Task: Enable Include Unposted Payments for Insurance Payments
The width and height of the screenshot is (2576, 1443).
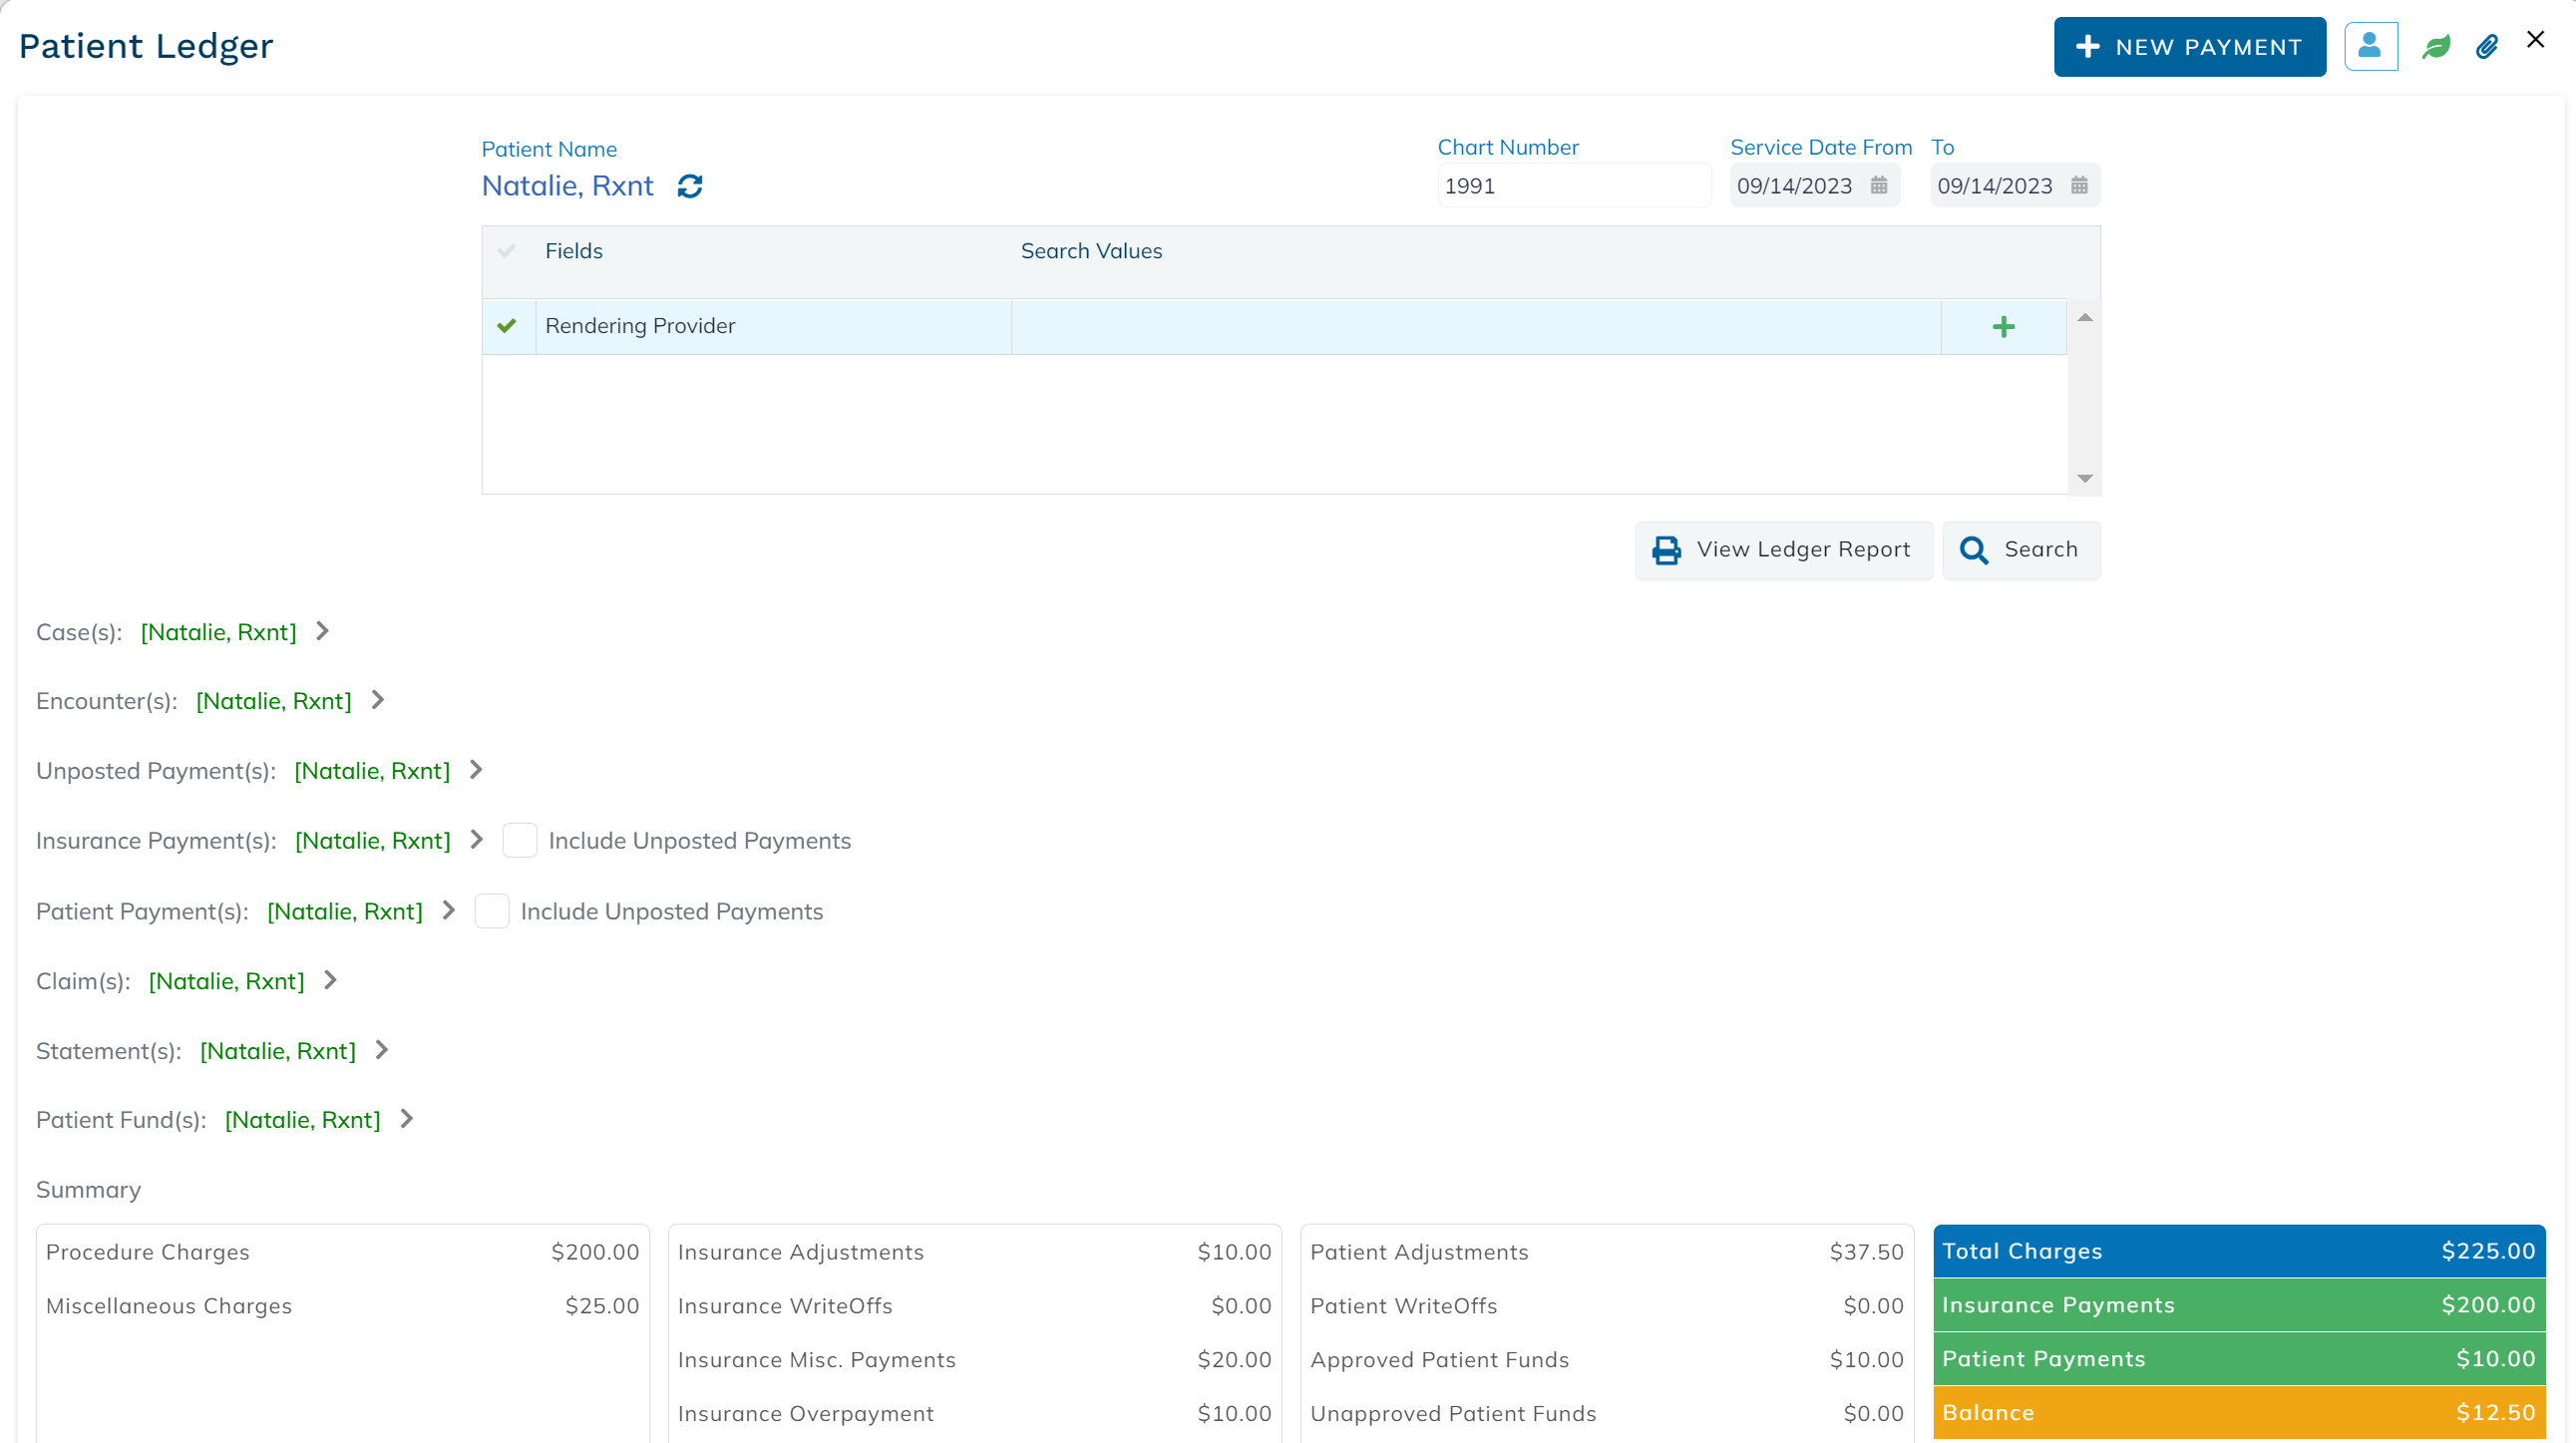Action: click(x=520, y=840)
